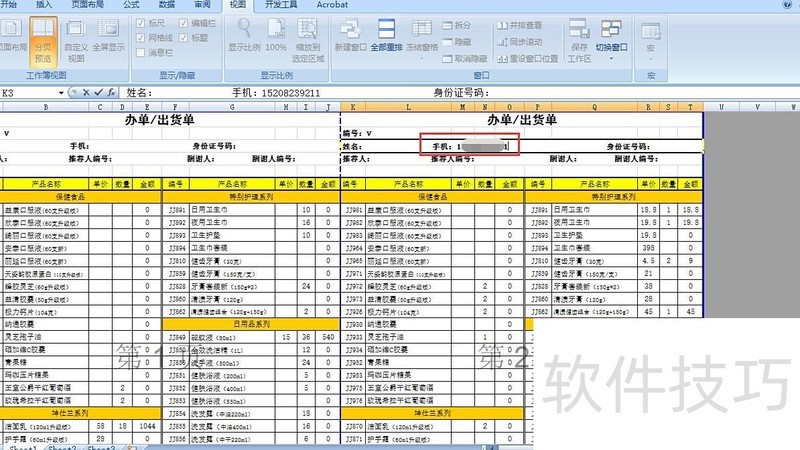Open the 开始 Home ribbon tab
This screenshot has width=800, height=450.
[9, 5]
